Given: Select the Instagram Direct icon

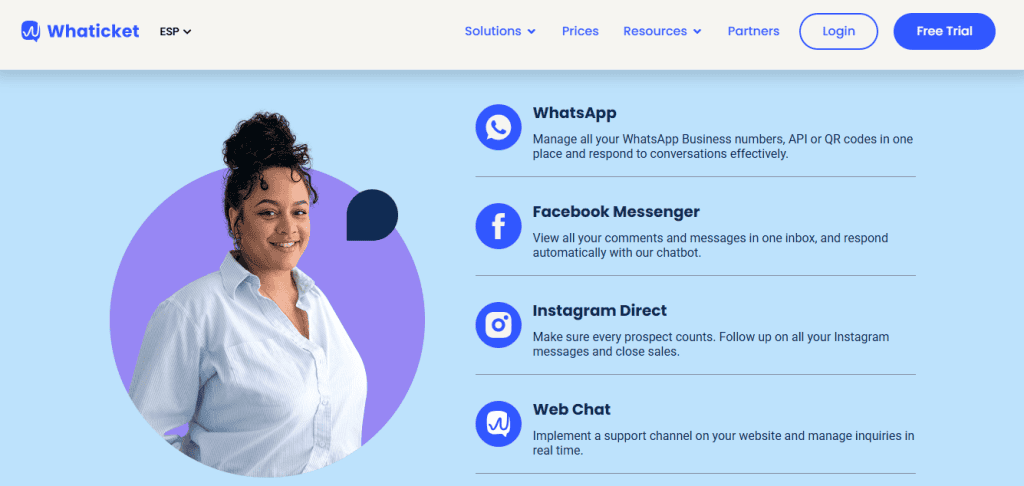Looking at the screenshot, I should tap(498, 325).
